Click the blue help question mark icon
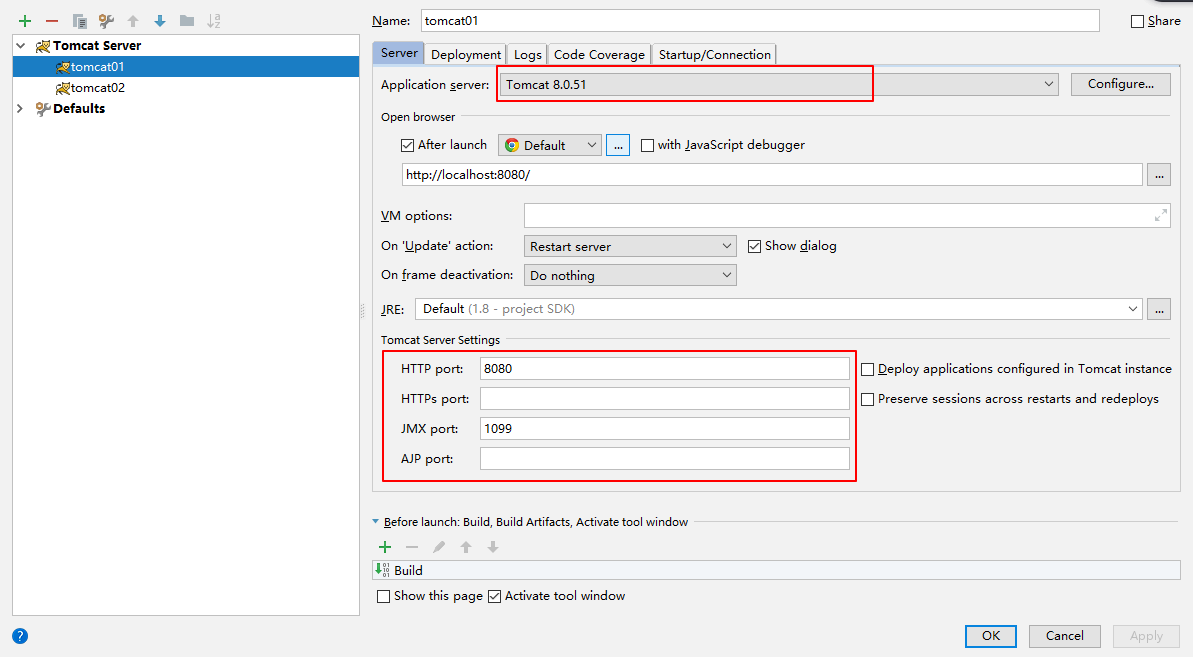Image resolution: width=1193 pixels, height=657 pixels. coord(20,636)
